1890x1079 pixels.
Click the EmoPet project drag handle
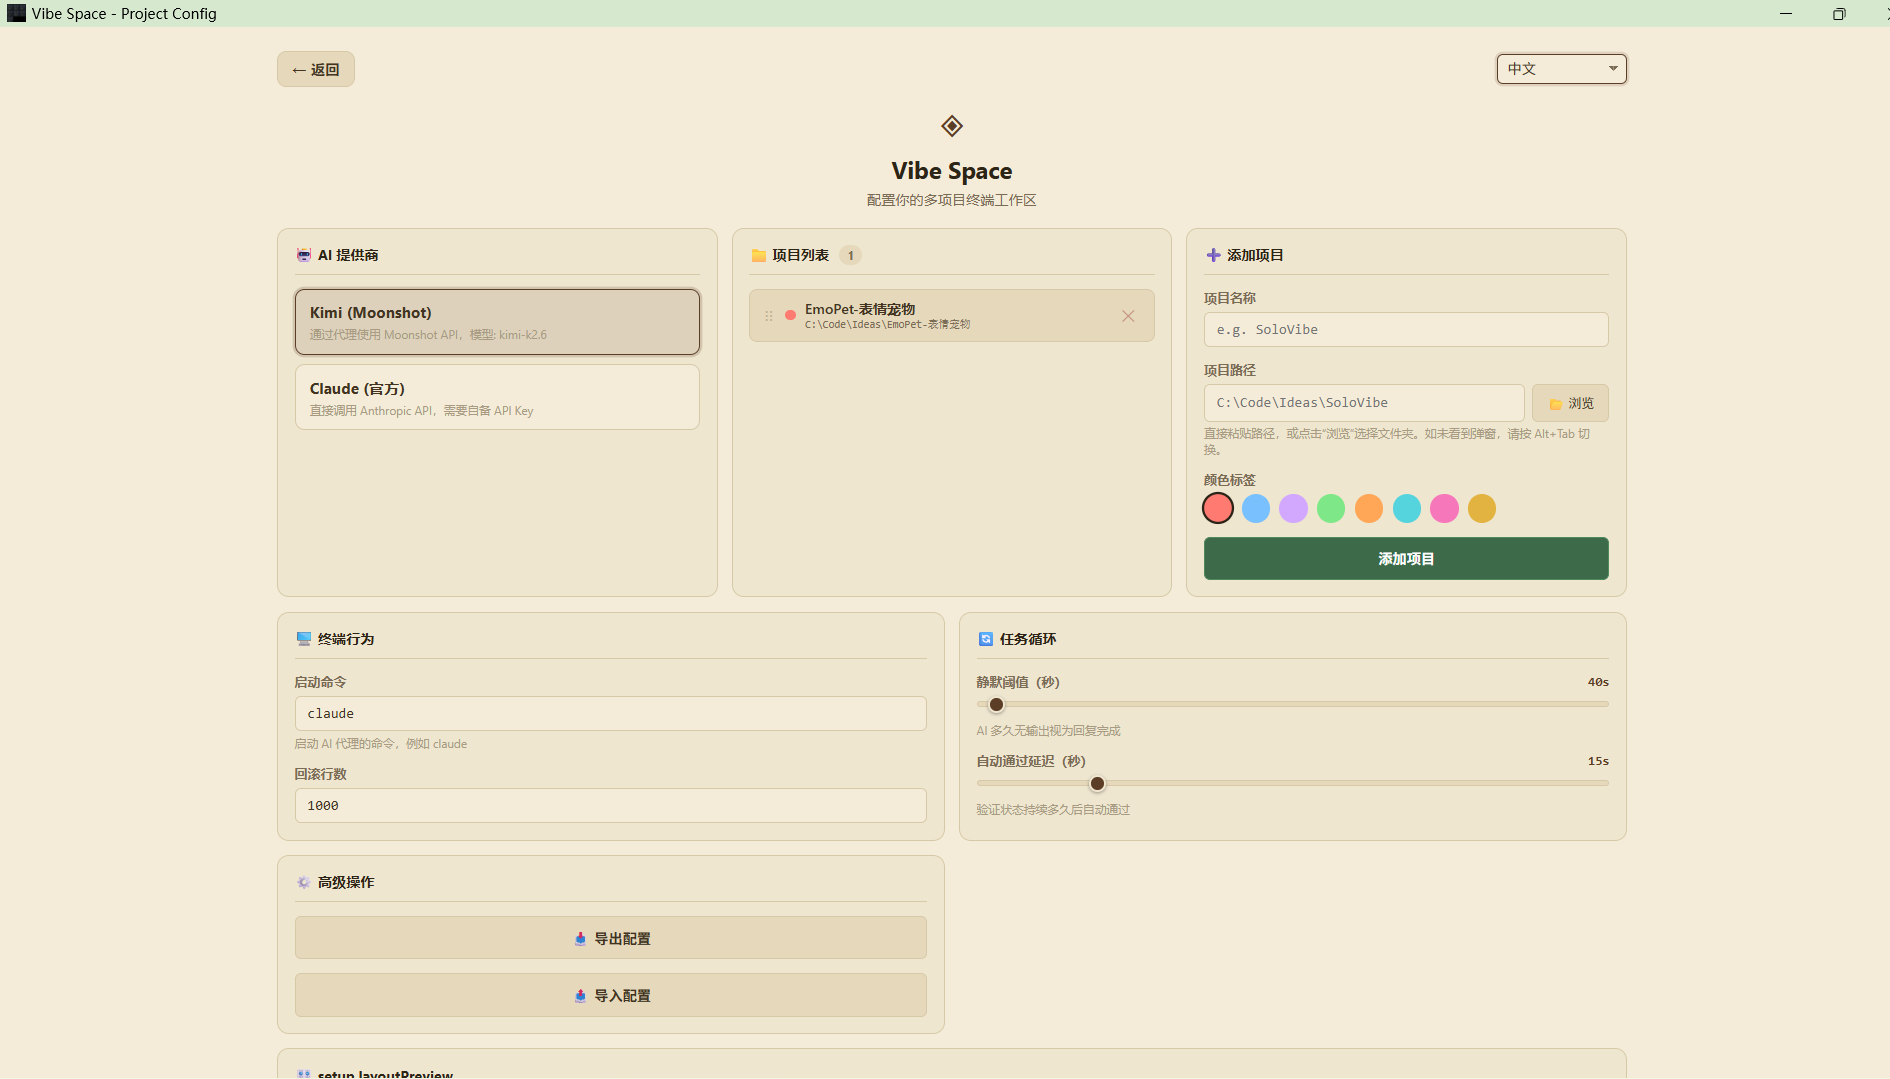pyautogui.click(x=769, y=316)
